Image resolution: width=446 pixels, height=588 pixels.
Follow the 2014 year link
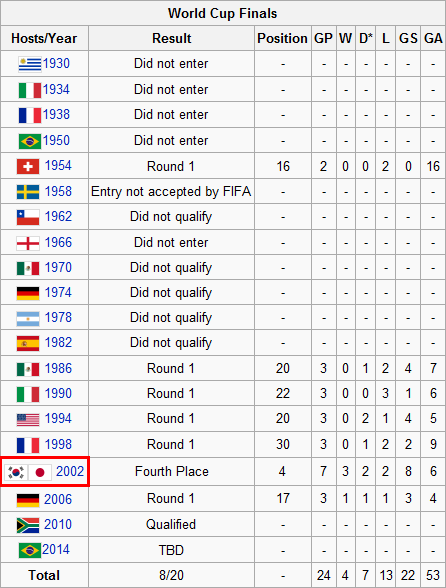[56, 549]
